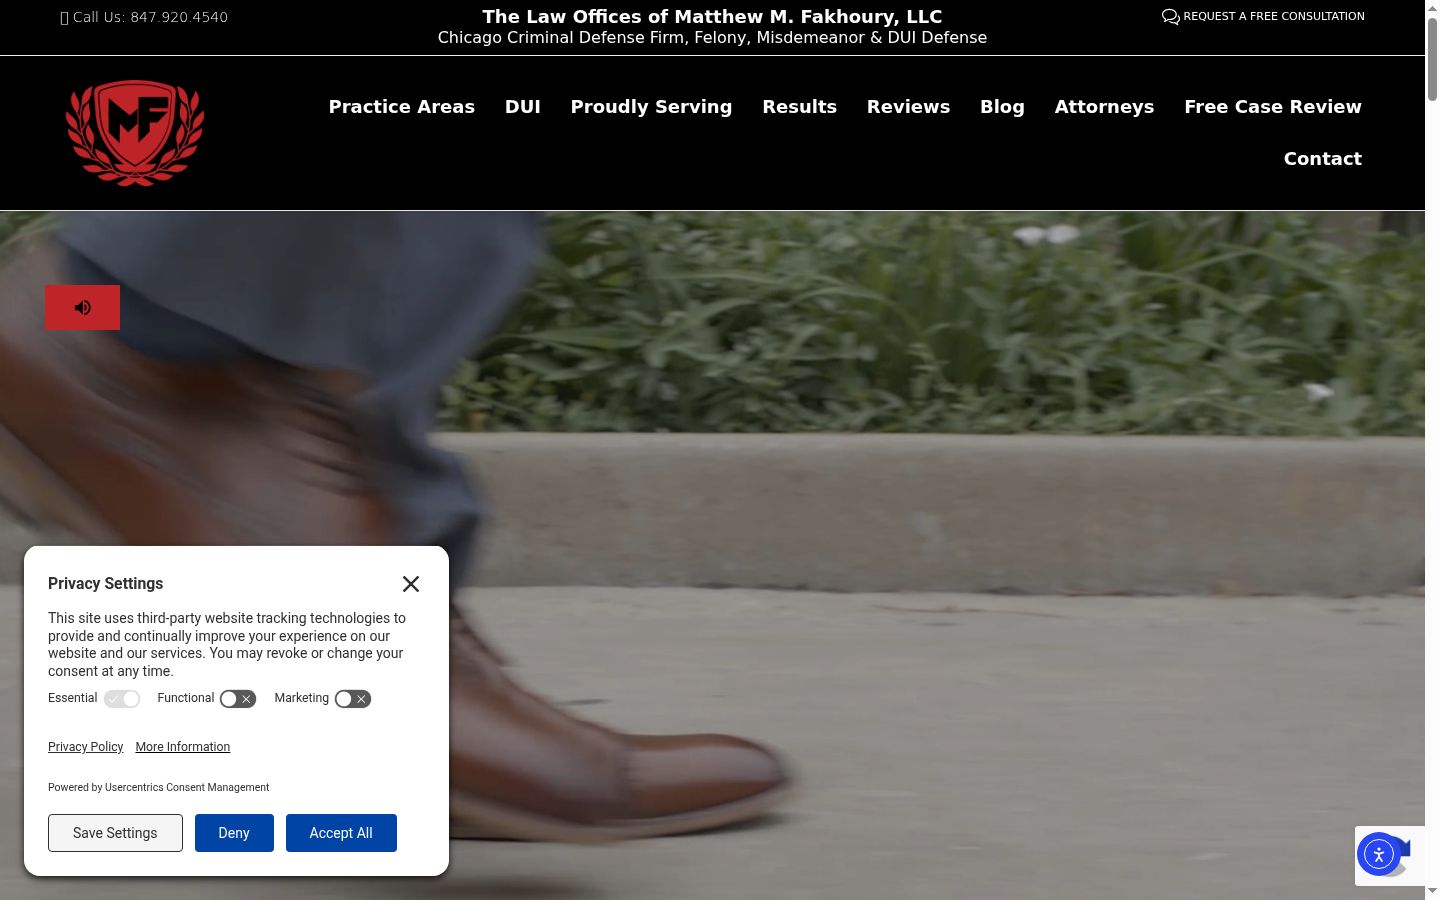
Task: Click the red MF shield logo
Action: point(135,133)
